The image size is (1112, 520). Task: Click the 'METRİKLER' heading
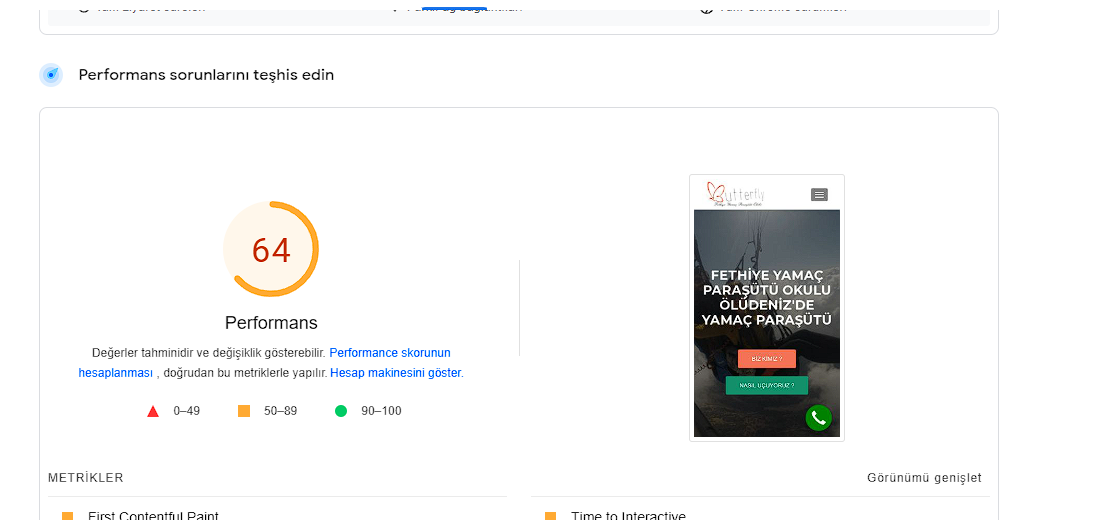(x=86, y=477)
